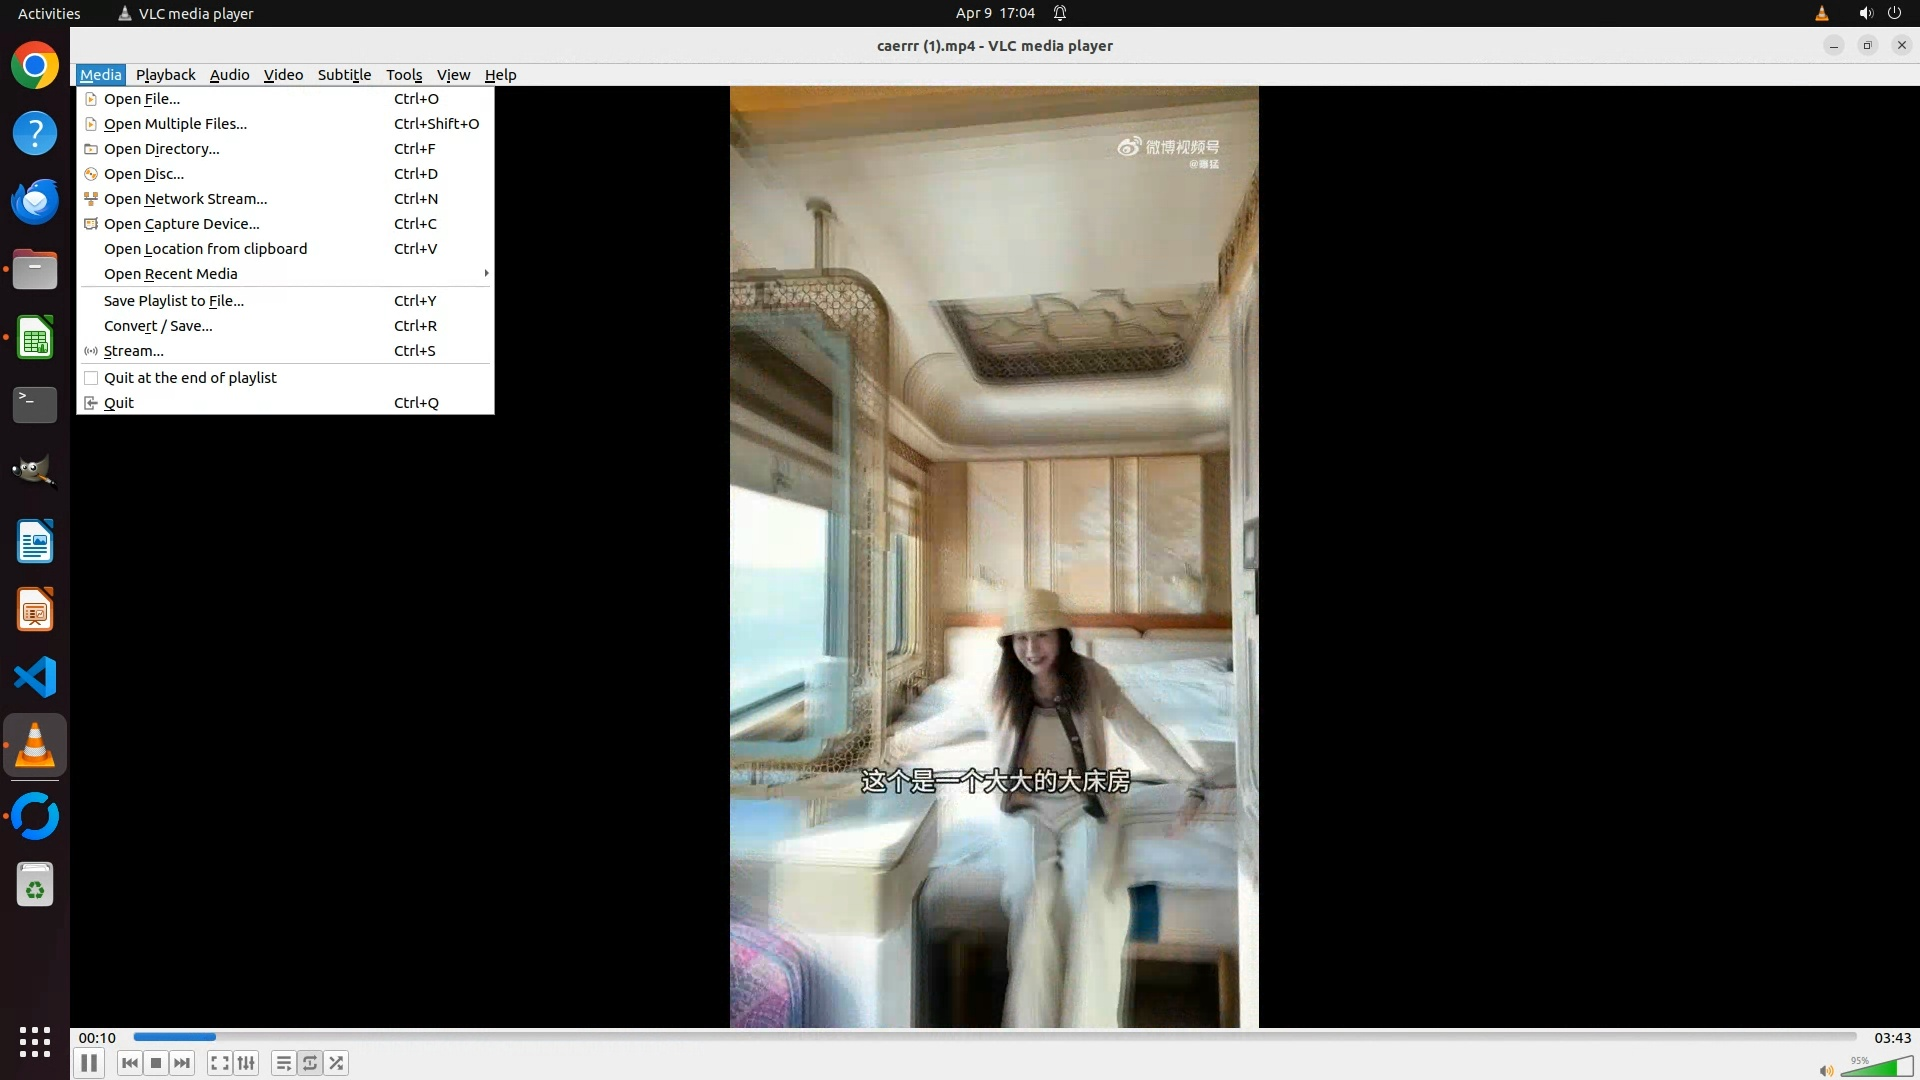The image size is (1920, 1080).
Task: Open the Tools menu
Action: (404, 75)
